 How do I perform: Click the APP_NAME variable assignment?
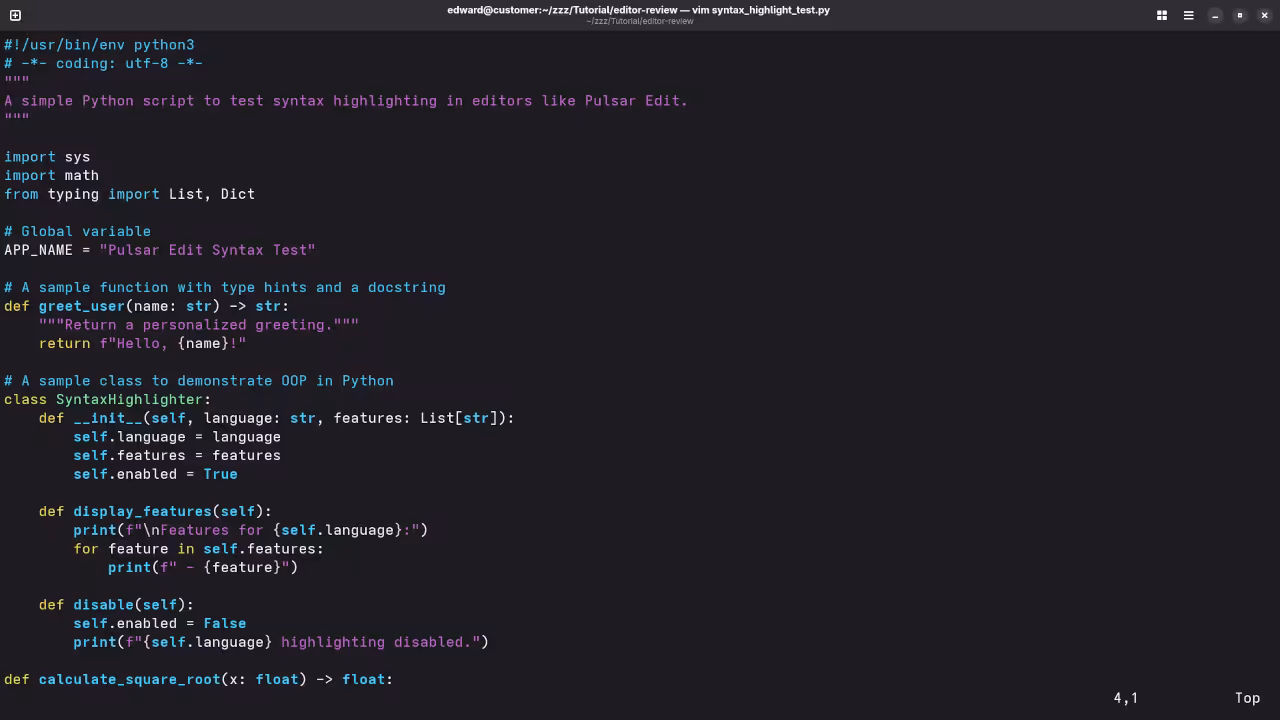point(38,250)
